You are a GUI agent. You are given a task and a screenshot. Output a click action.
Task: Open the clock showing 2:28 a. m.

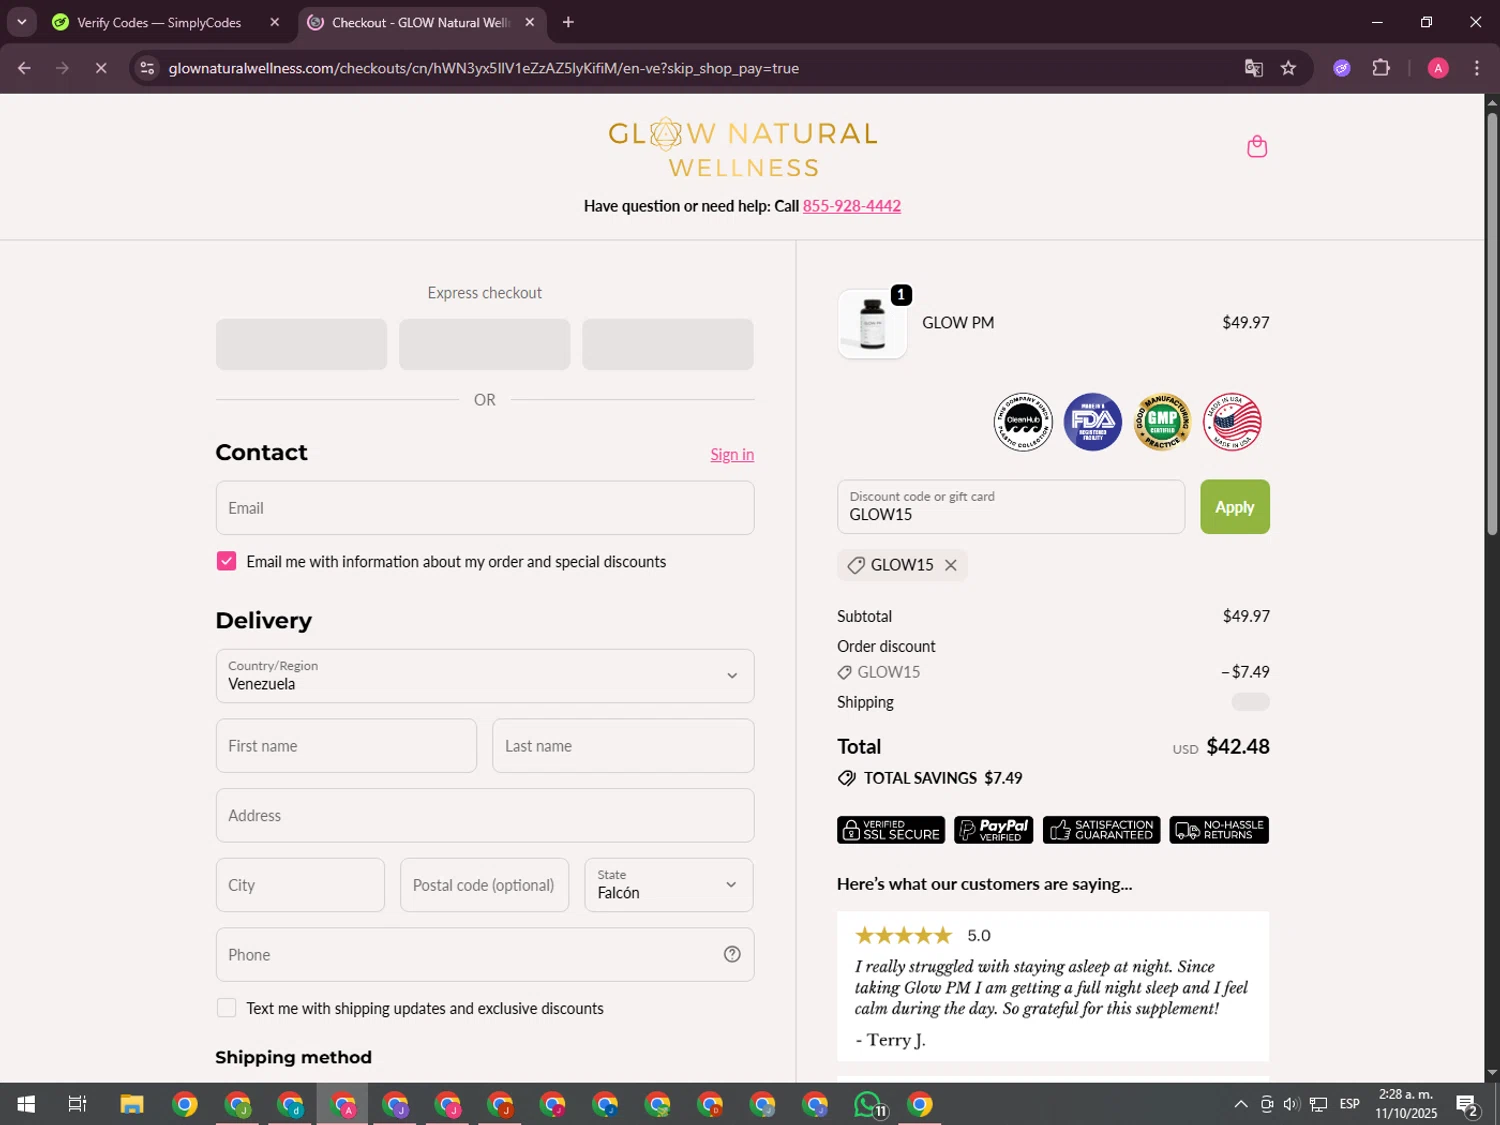(1406, 1104)
